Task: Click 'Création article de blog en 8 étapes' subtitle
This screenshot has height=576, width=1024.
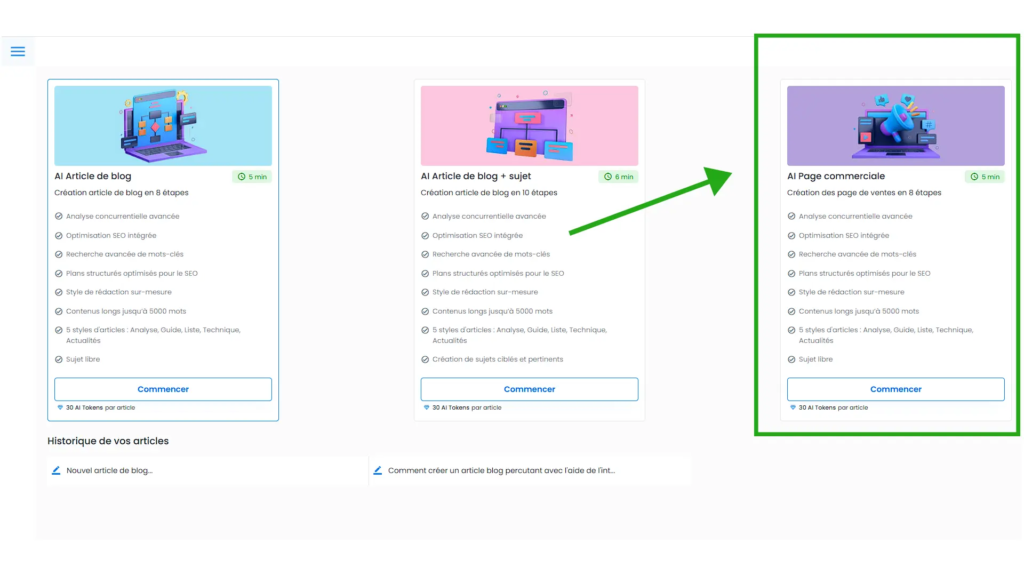Action: pos(121,193)
